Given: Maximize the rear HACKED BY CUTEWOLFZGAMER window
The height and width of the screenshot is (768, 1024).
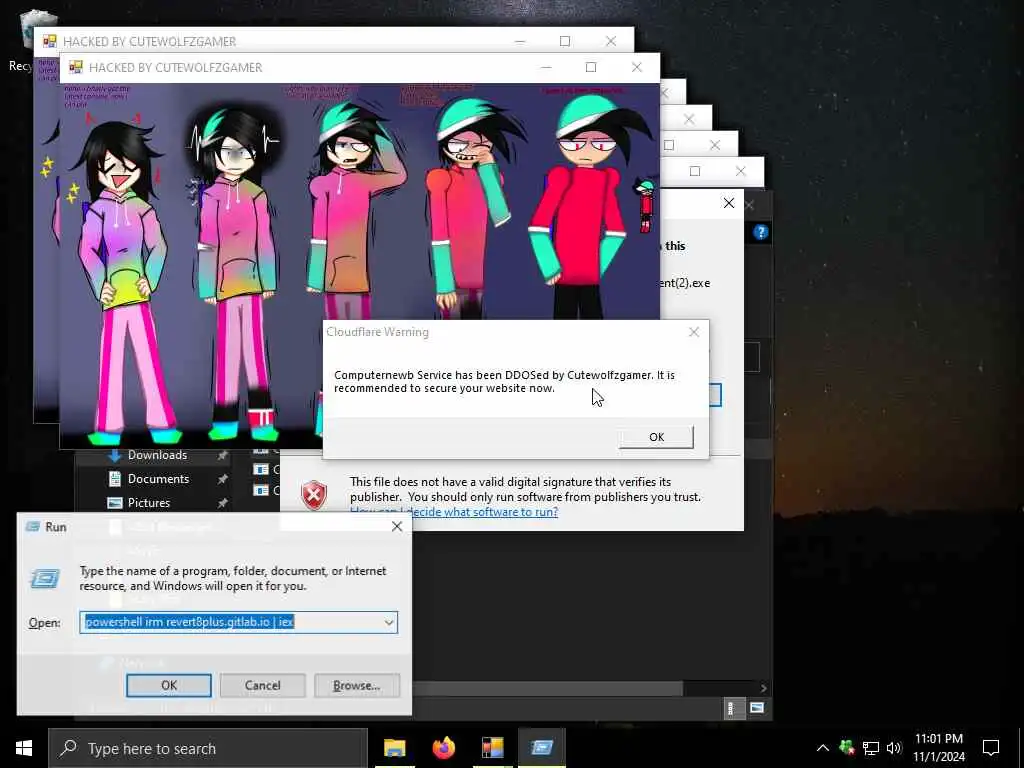Looking at the screenshot, I should [565, 41].
